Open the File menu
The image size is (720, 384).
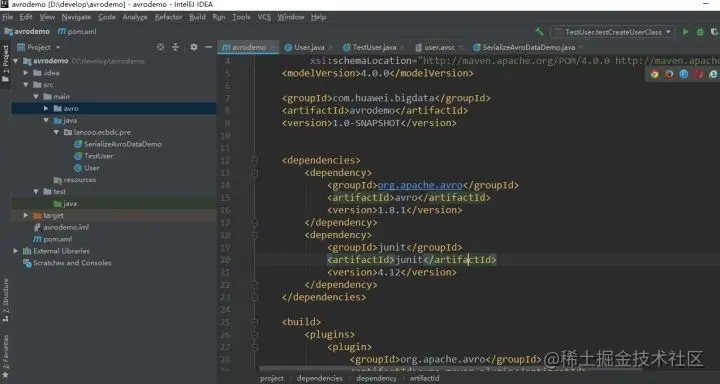8,17
